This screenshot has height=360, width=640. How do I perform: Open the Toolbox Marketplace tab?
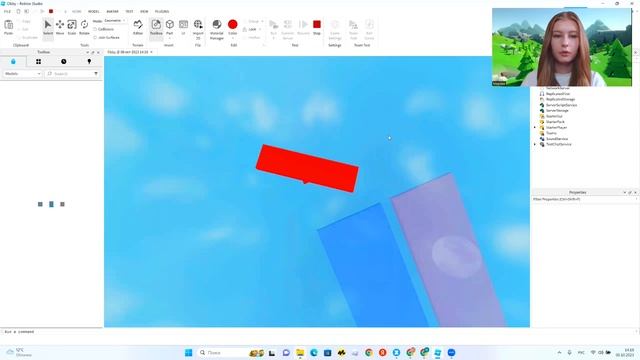13,62
